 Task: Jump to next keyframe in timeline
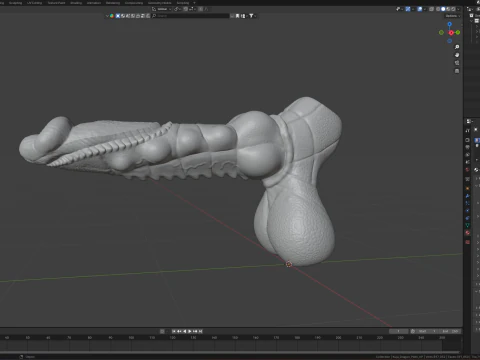(x=195, y=331)
